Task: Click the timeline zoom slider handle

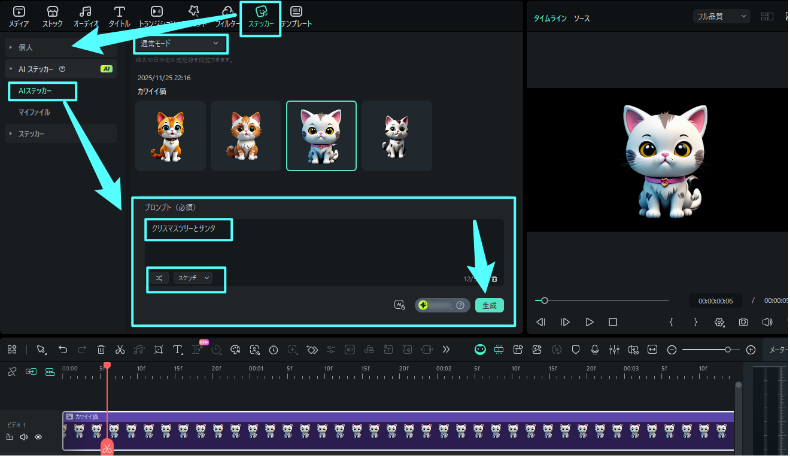Action: pyautogui.click(x=728, y=349)
